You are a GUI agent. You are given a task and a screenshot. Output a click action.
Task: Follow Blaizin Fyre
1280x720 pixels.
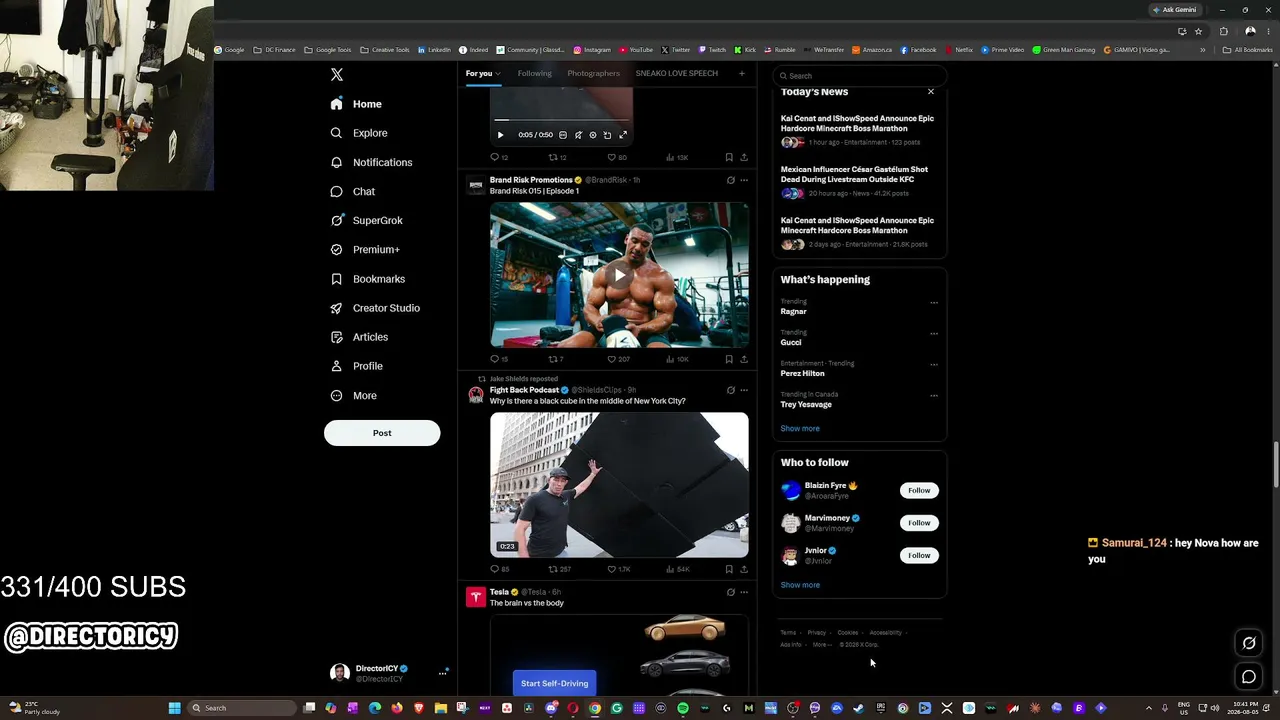[x=919, y=490]
